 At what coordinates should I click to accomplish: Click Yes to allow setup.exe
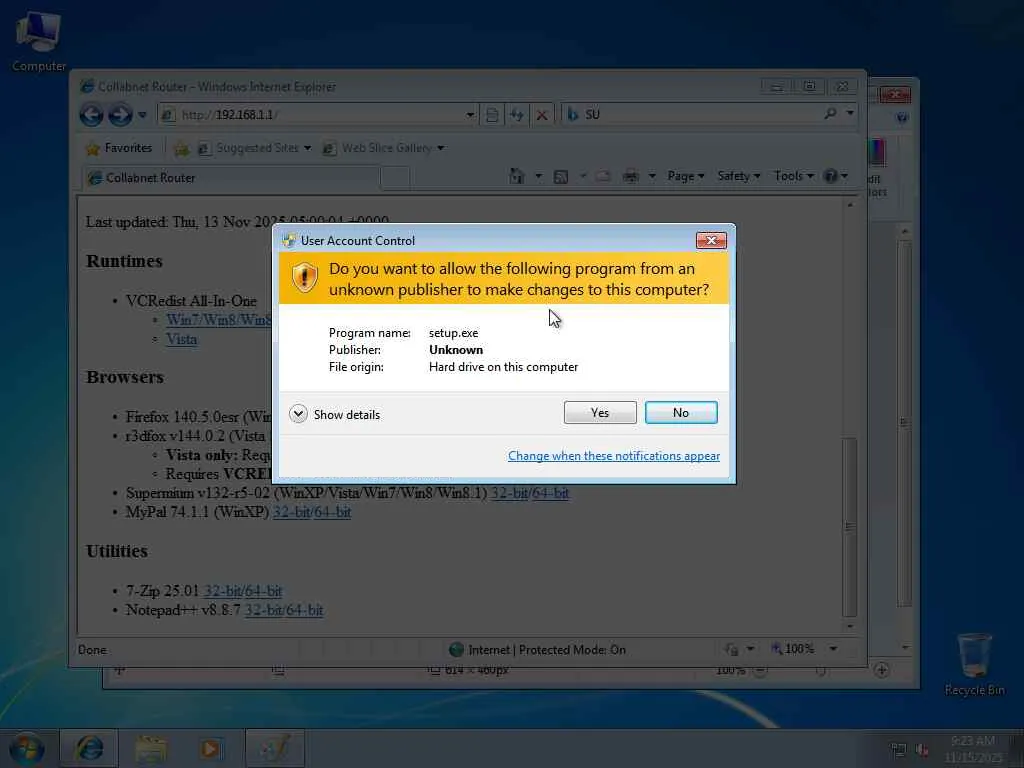(600, 413)
